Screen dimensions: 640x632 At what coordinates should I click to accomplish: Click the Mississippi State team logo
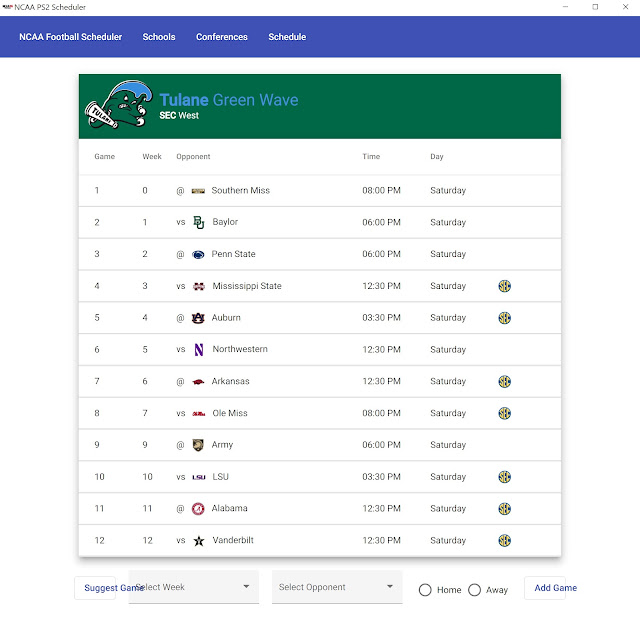click(199, 286)
